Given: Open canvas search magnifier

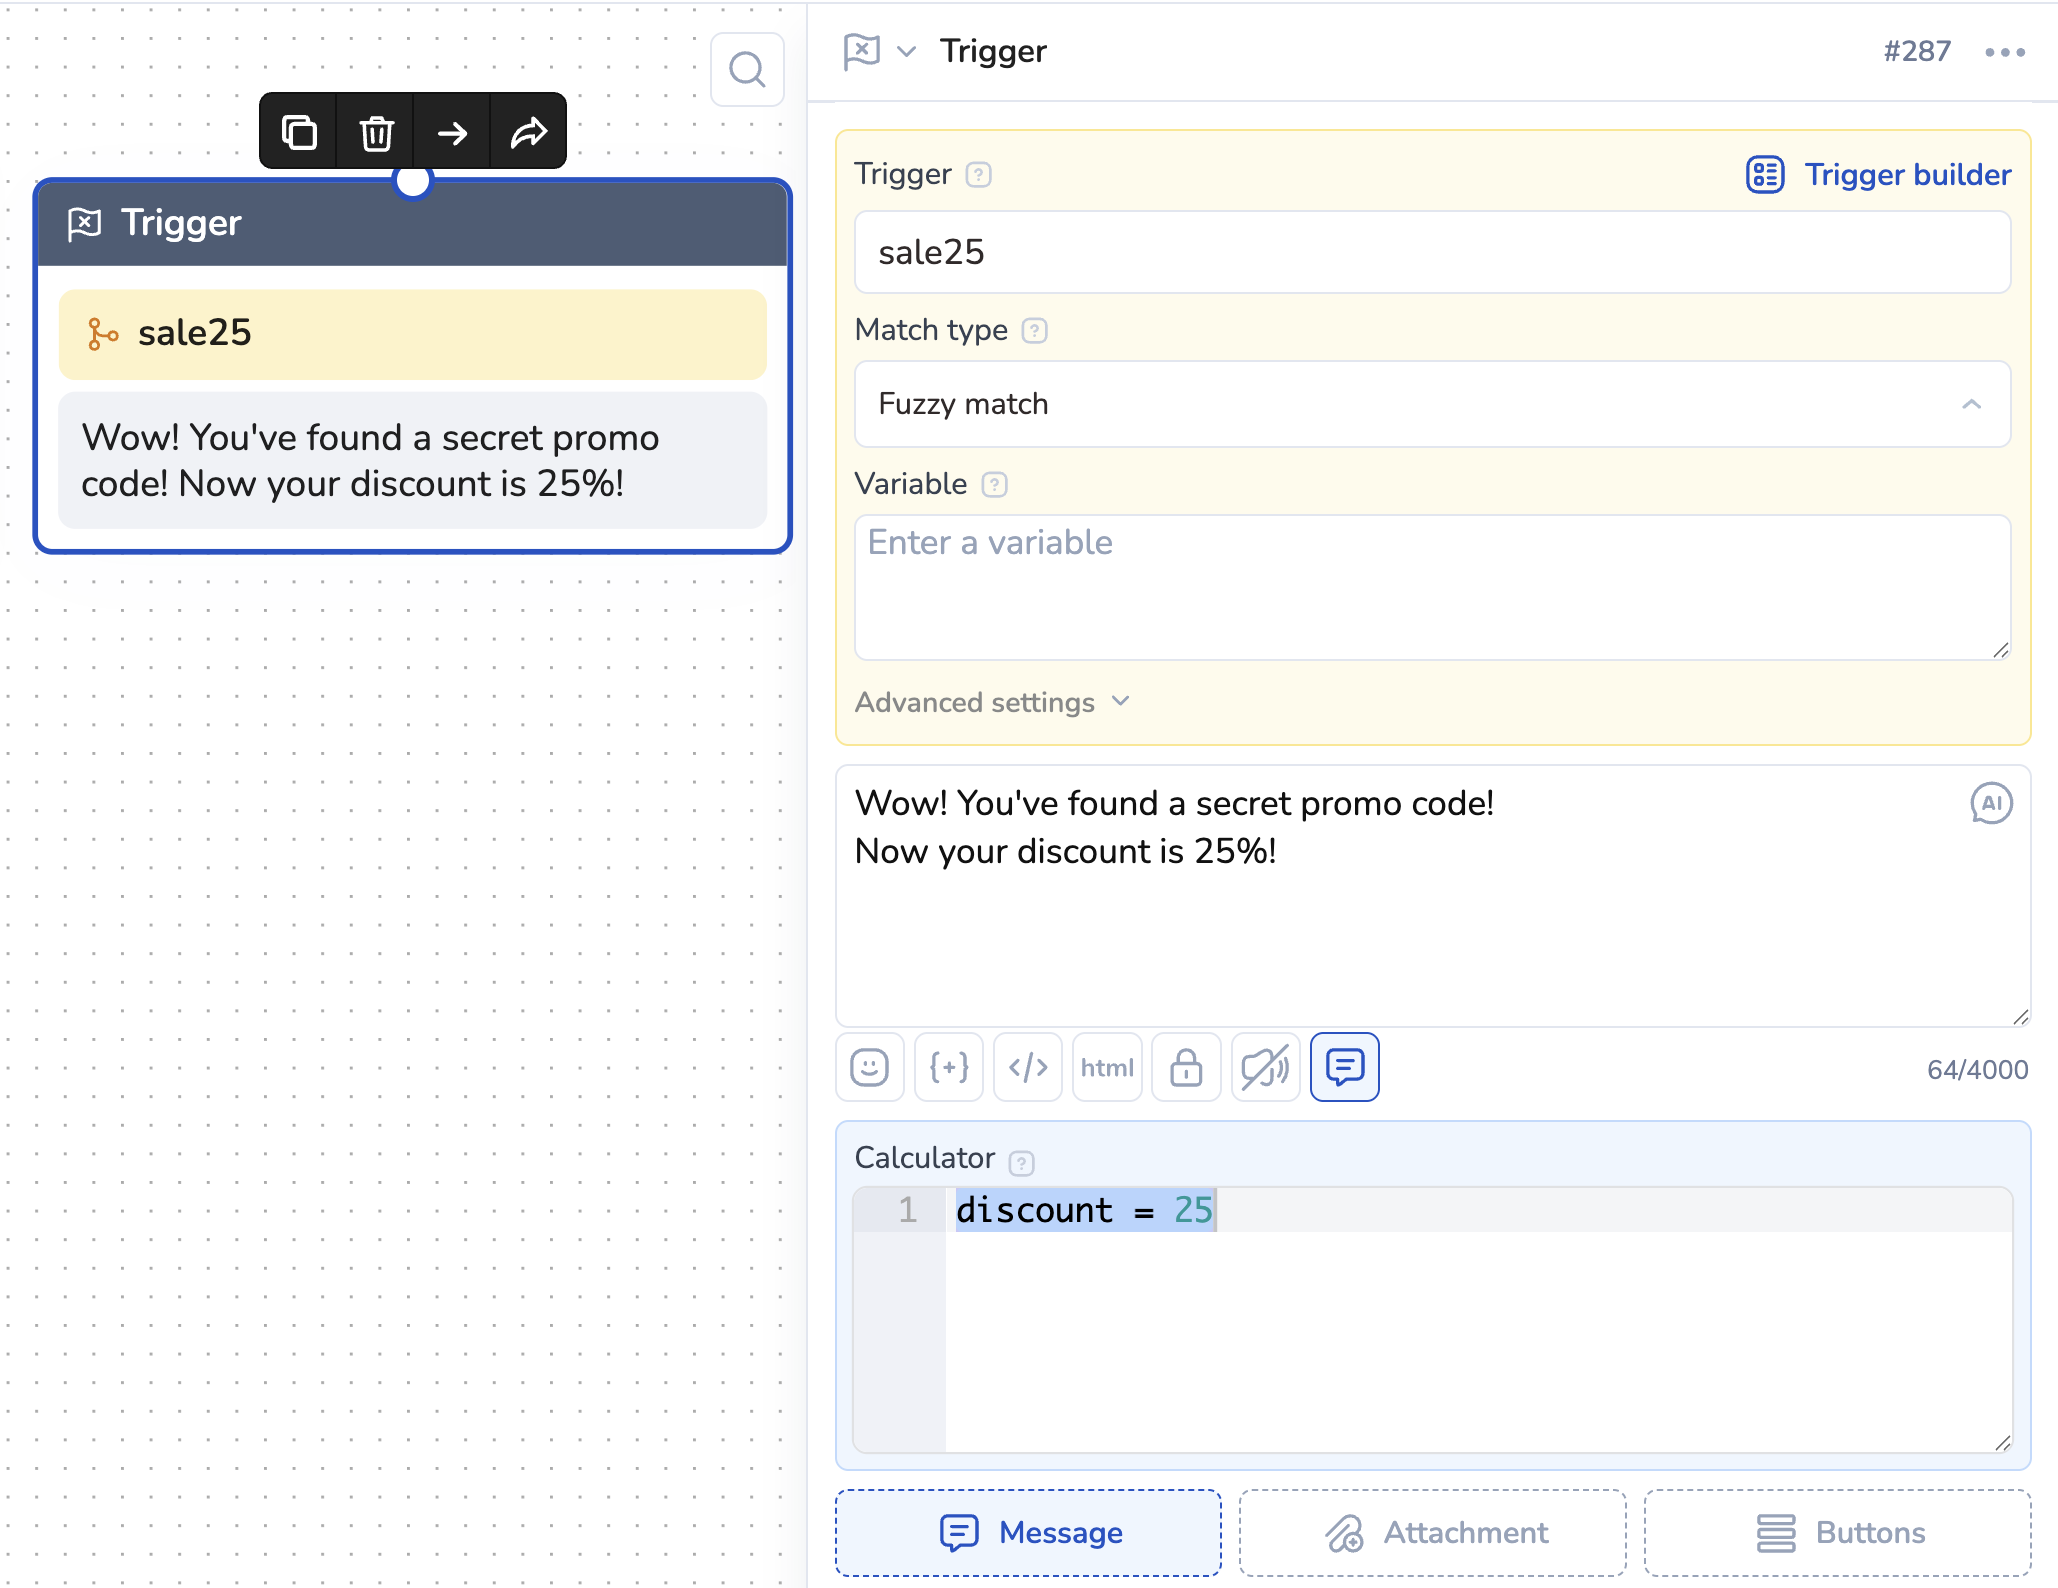Looking at the screenshot, I should coord(747,70).
